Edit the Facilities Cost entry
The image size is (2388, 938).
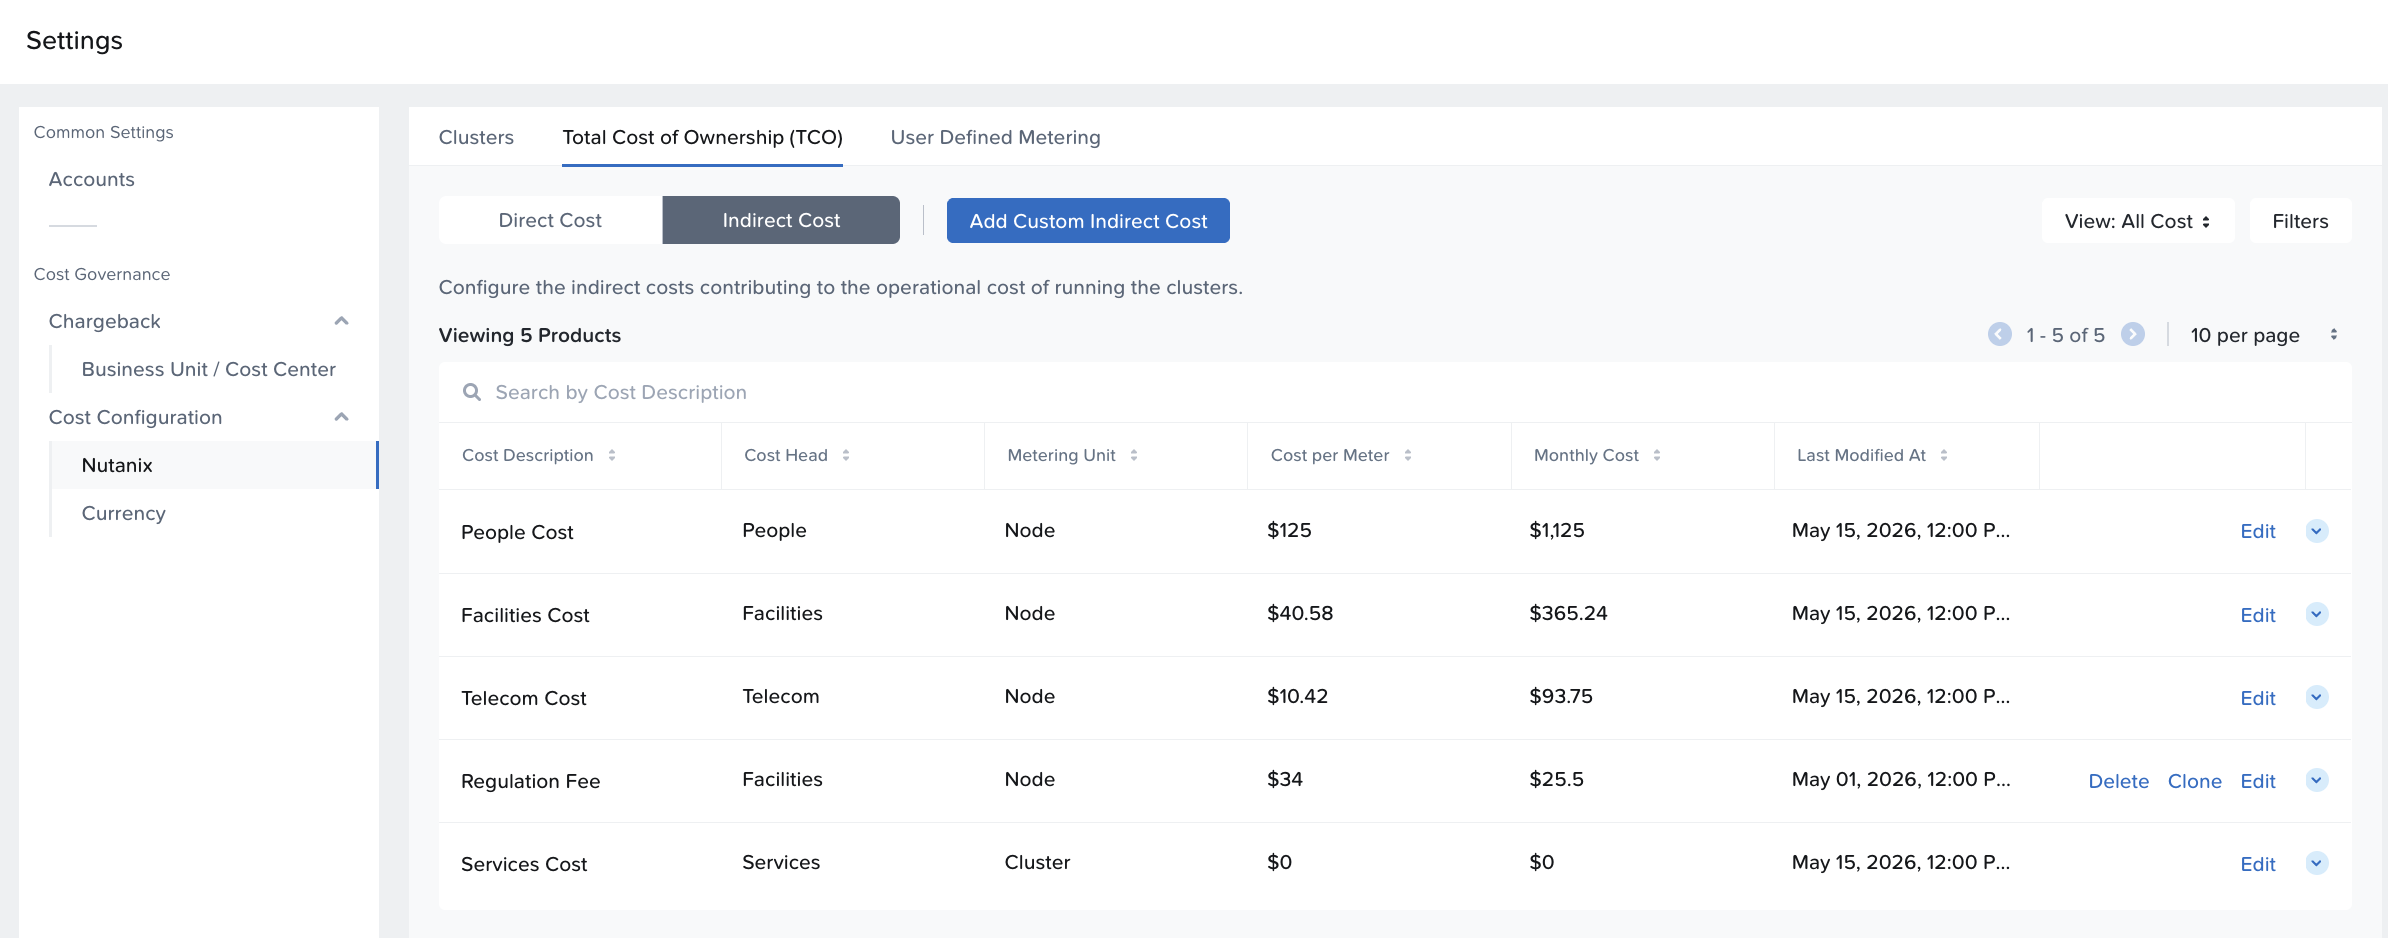2258,615
